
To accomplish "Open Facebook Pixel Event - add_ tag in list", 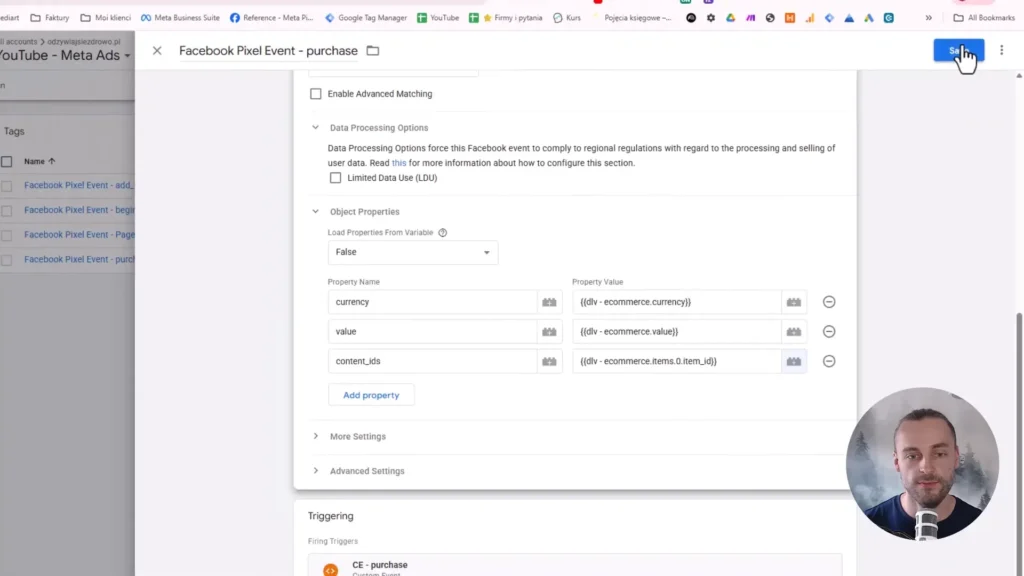I will coord(78,185).
